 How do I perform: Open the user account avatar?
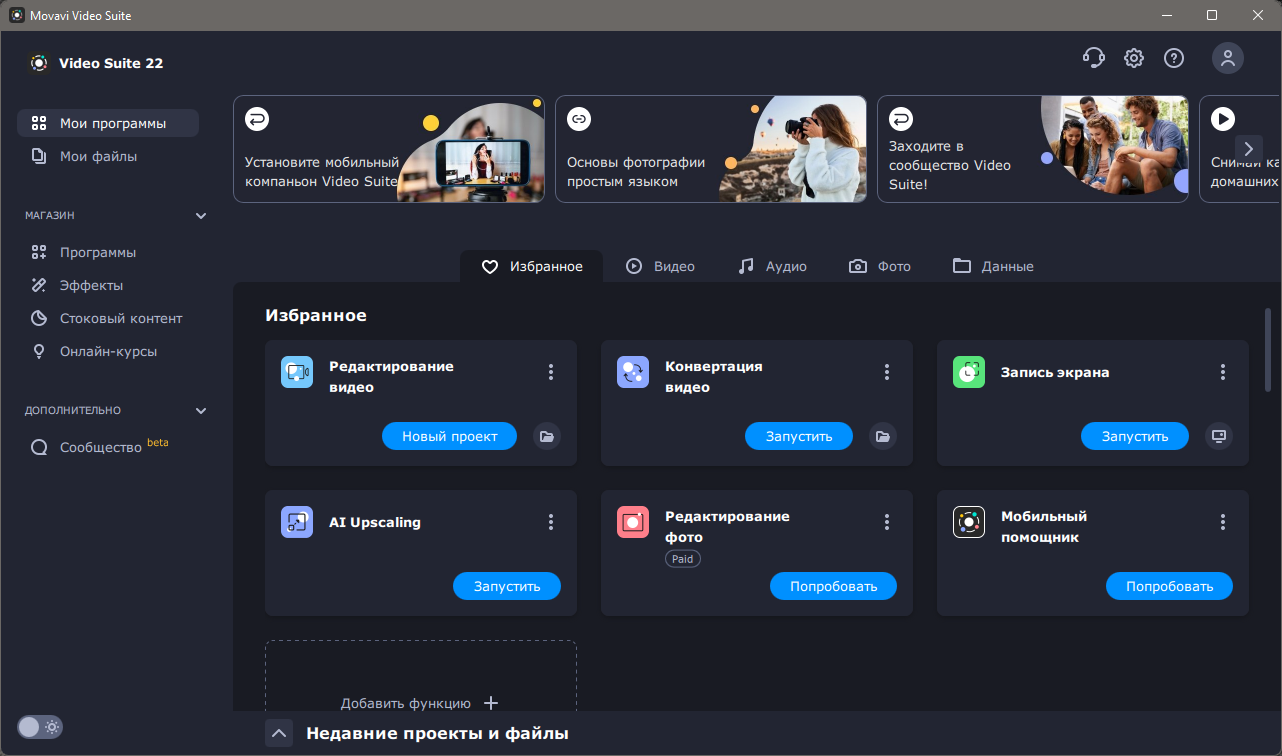click(x=1228, y=58)
